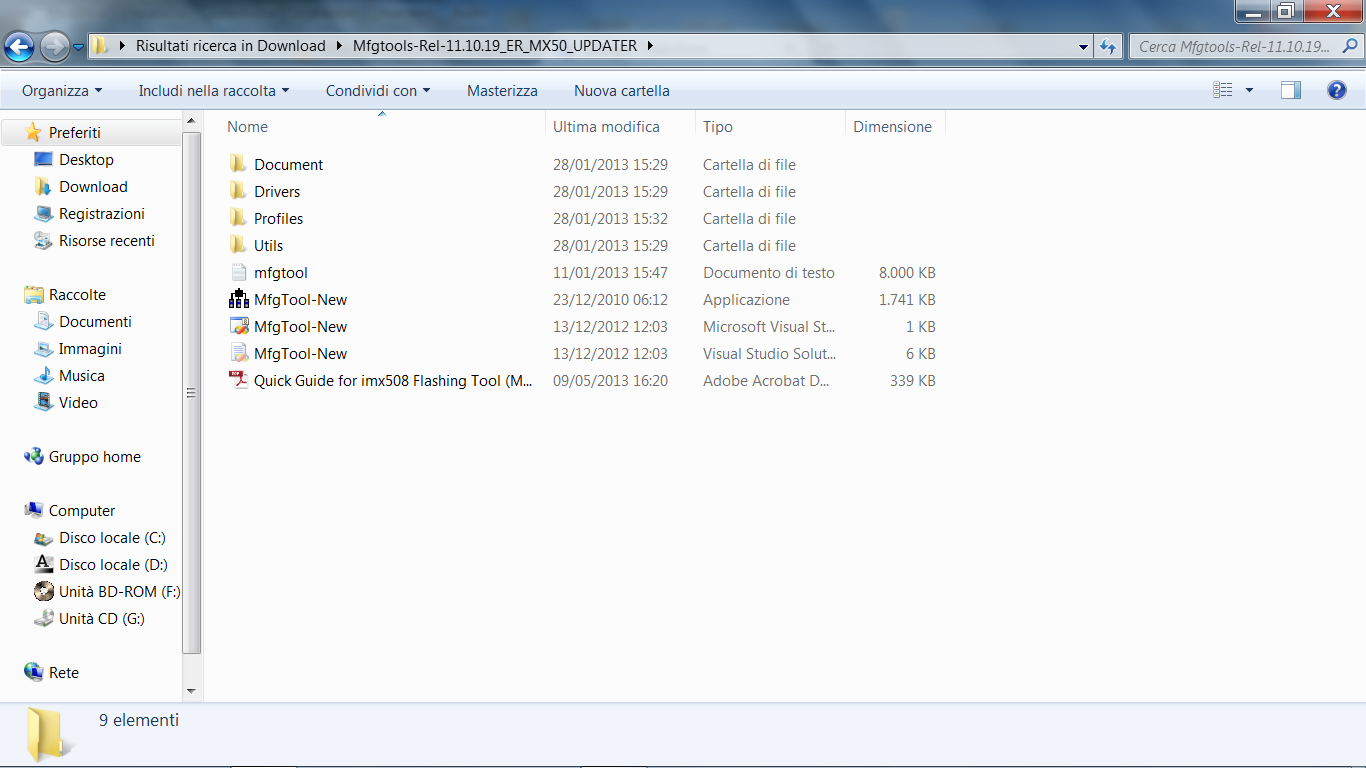Expand the breadcrumb arrow after Mfgtools-Rel-11.10.19_ER_MX50_UPDATER

pos(650,46)
